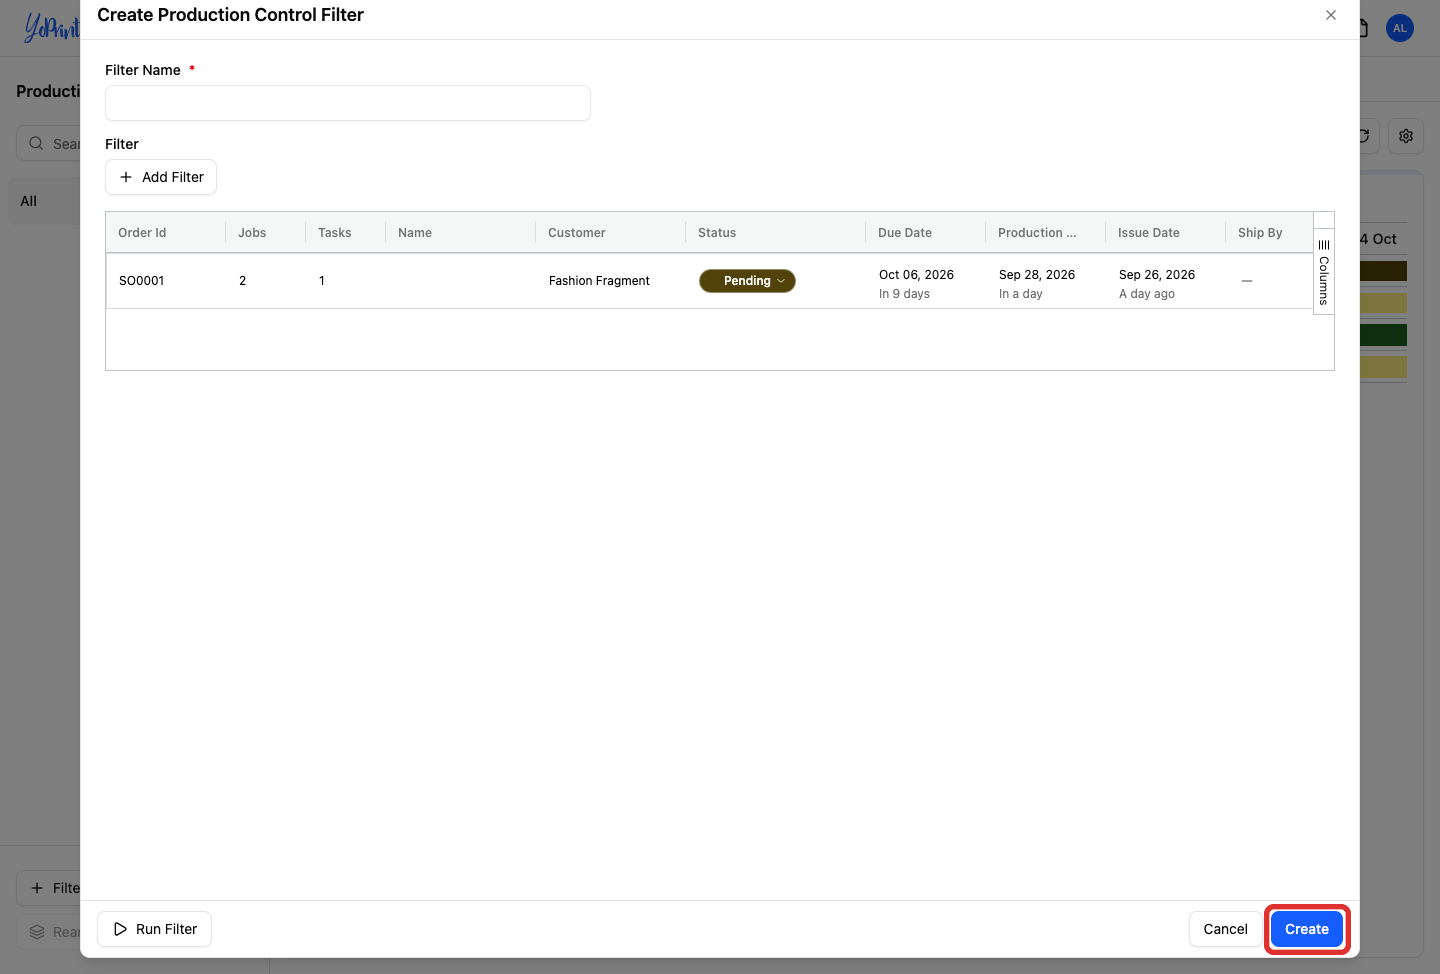Viewport: 1440px width, 974px height.
Task: Click the Sep 26, 2026 issue date
Action: point(1157,275)
